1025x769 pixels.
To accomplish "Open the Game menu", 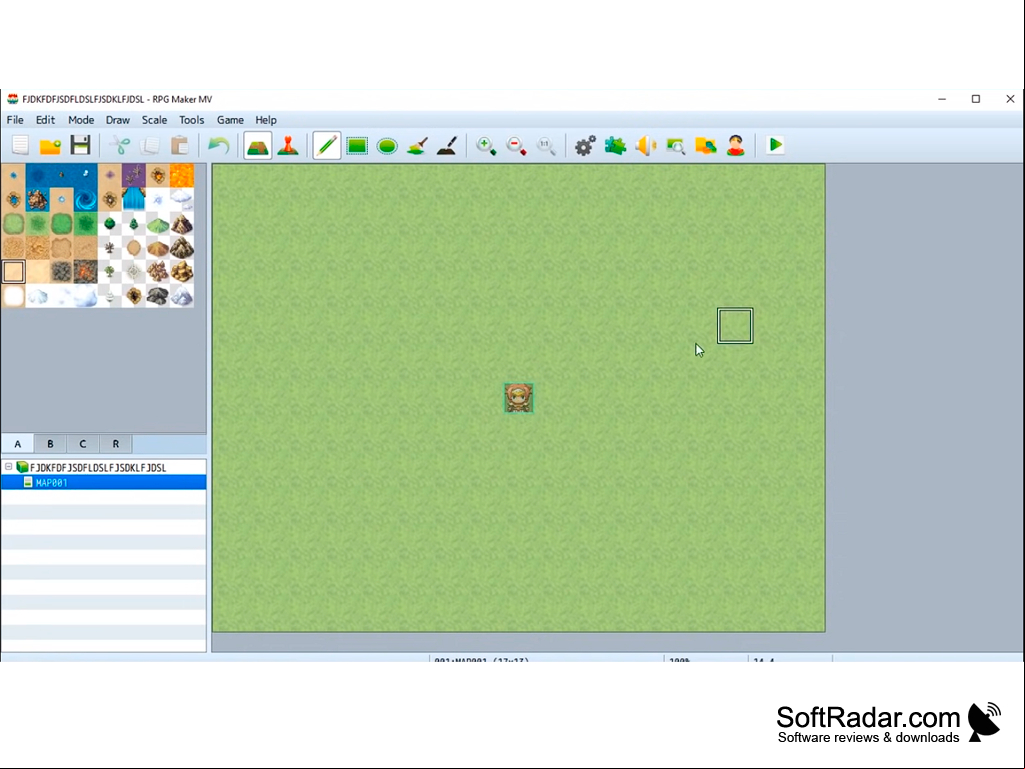I will 230,120.
